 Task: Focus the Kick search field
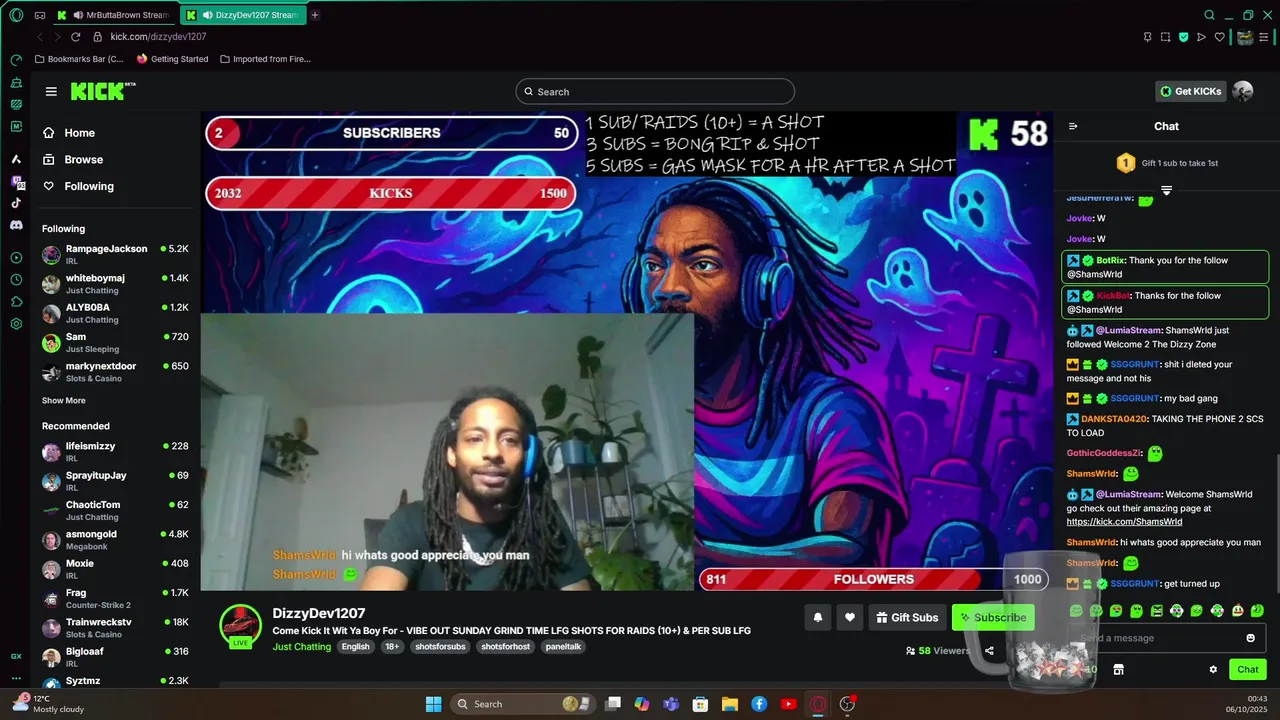pos(655,91)
